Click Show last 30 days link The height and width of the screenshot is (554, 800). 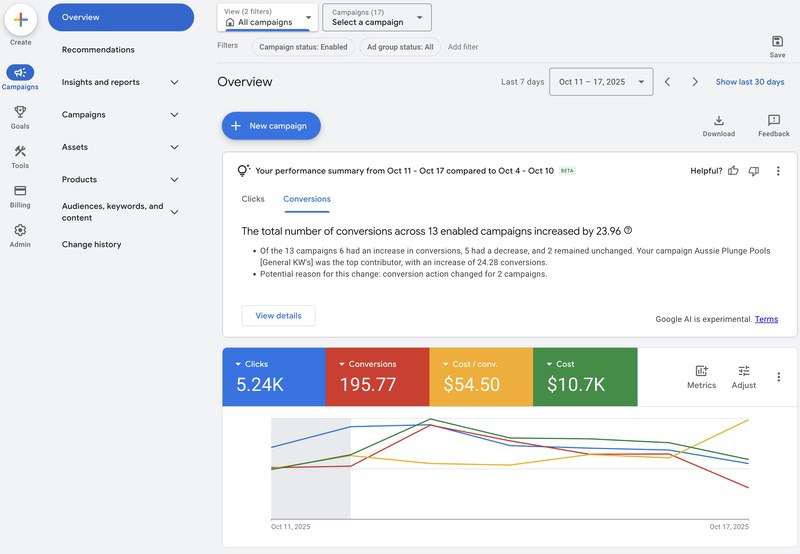tap(750, 82)
